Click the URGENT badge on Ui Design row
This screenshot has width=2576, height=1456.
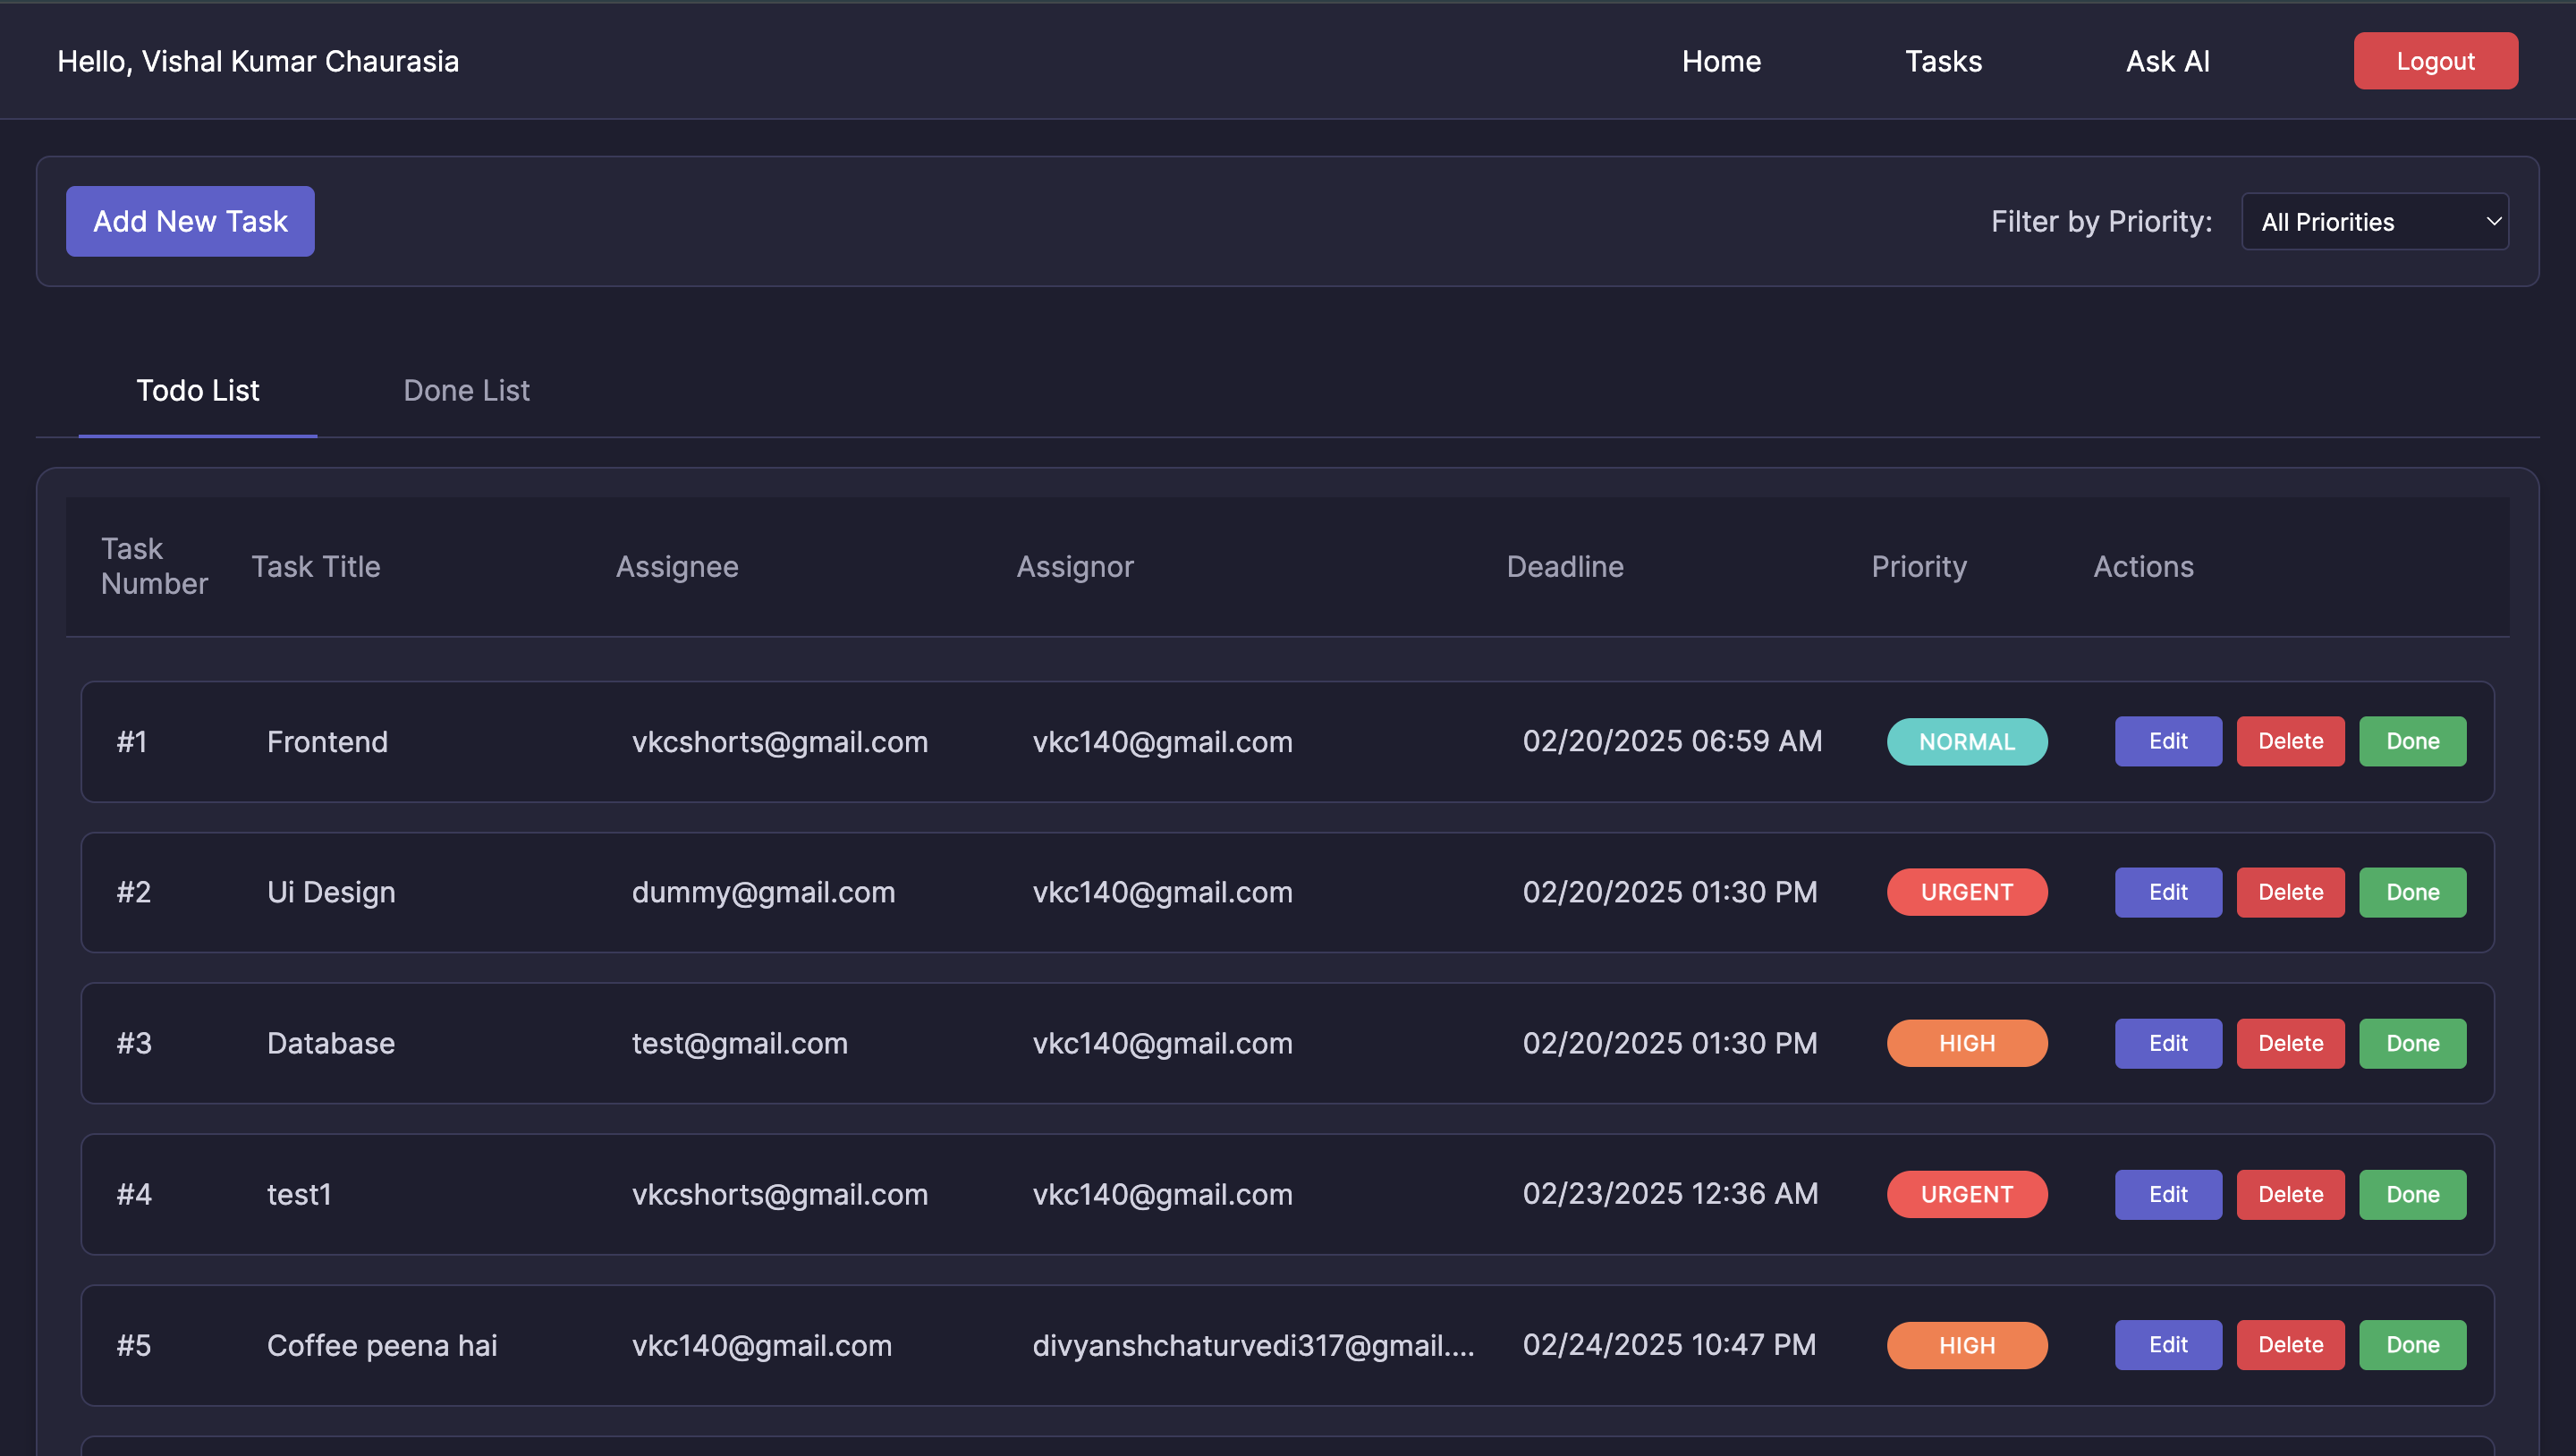pyautogui.click(x=1966, y=892)
